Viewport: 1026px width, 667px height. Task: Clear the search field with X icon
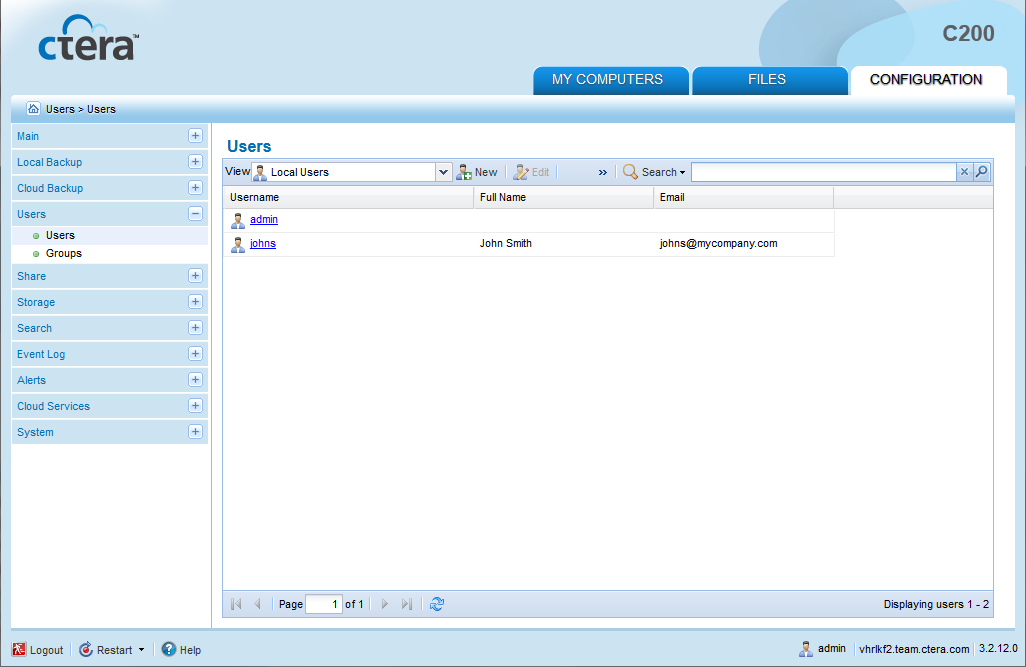965,172
